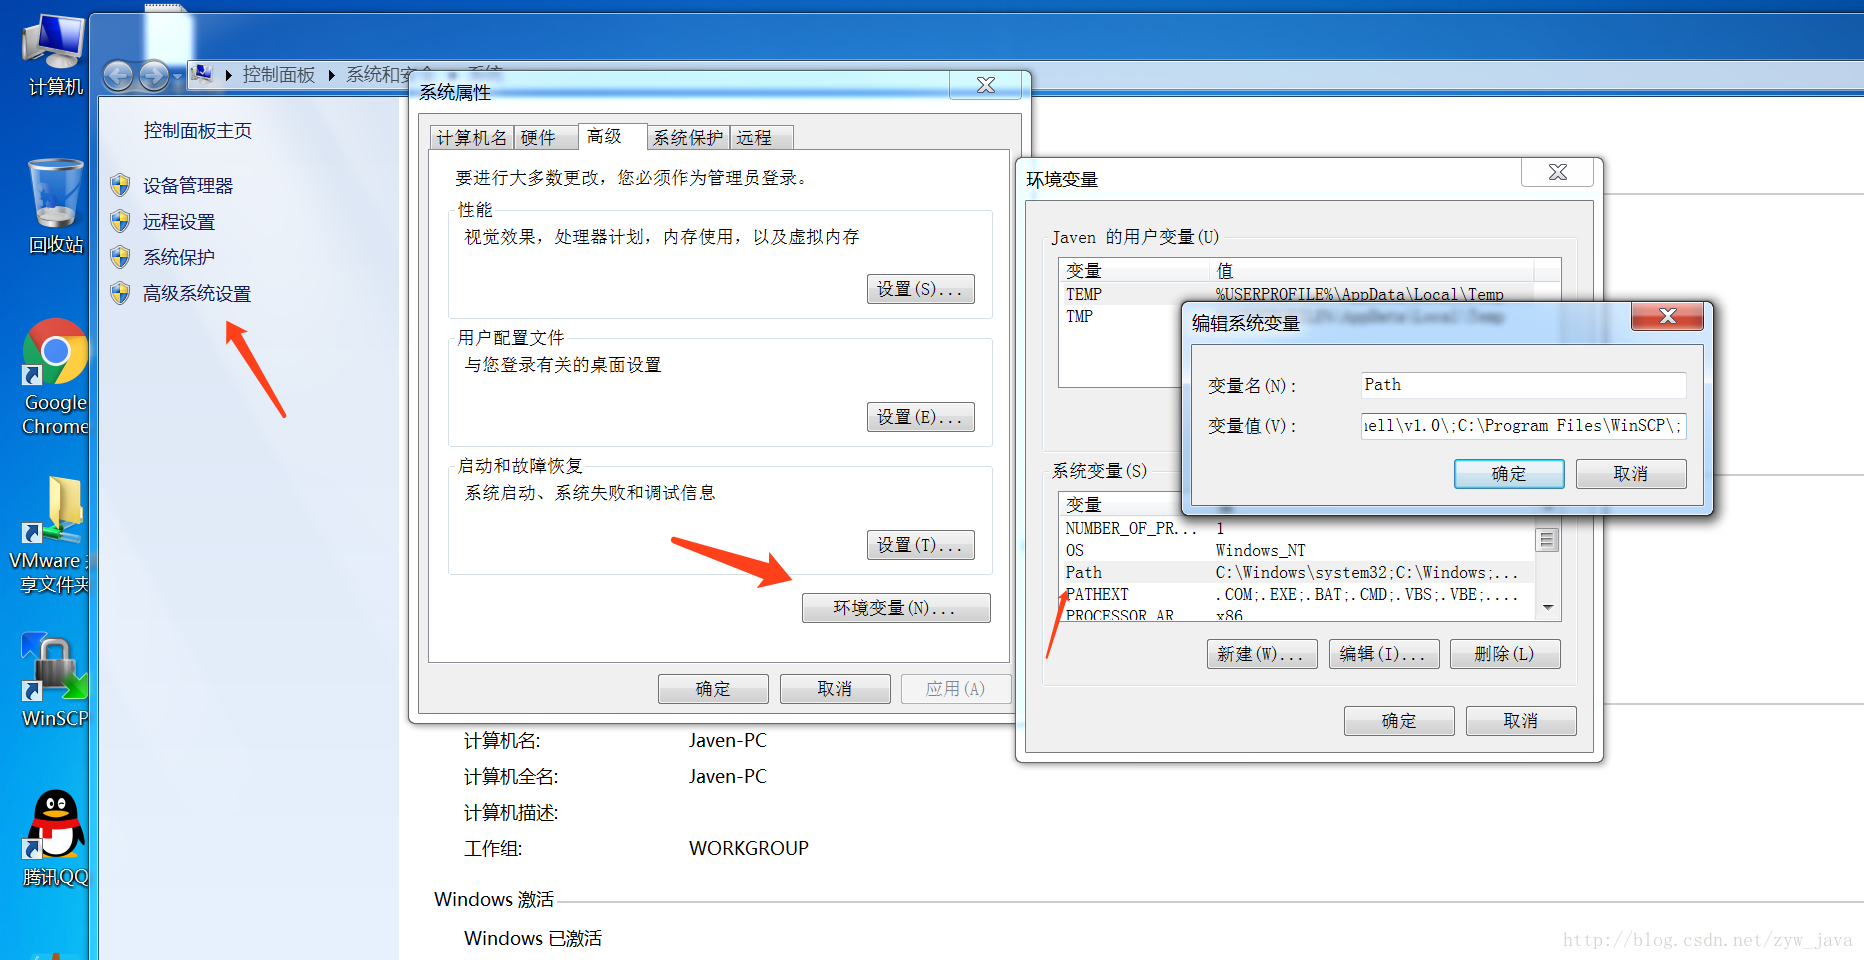
Task: Switch to the 系统保护 tab
Action: (x=688, y=138)
